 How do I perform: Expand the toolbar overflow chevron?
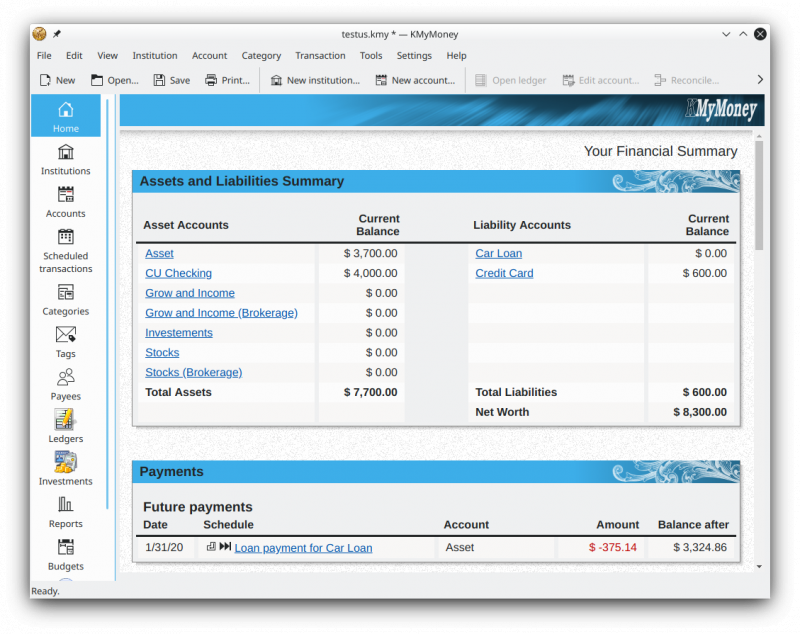pos(760,80)
